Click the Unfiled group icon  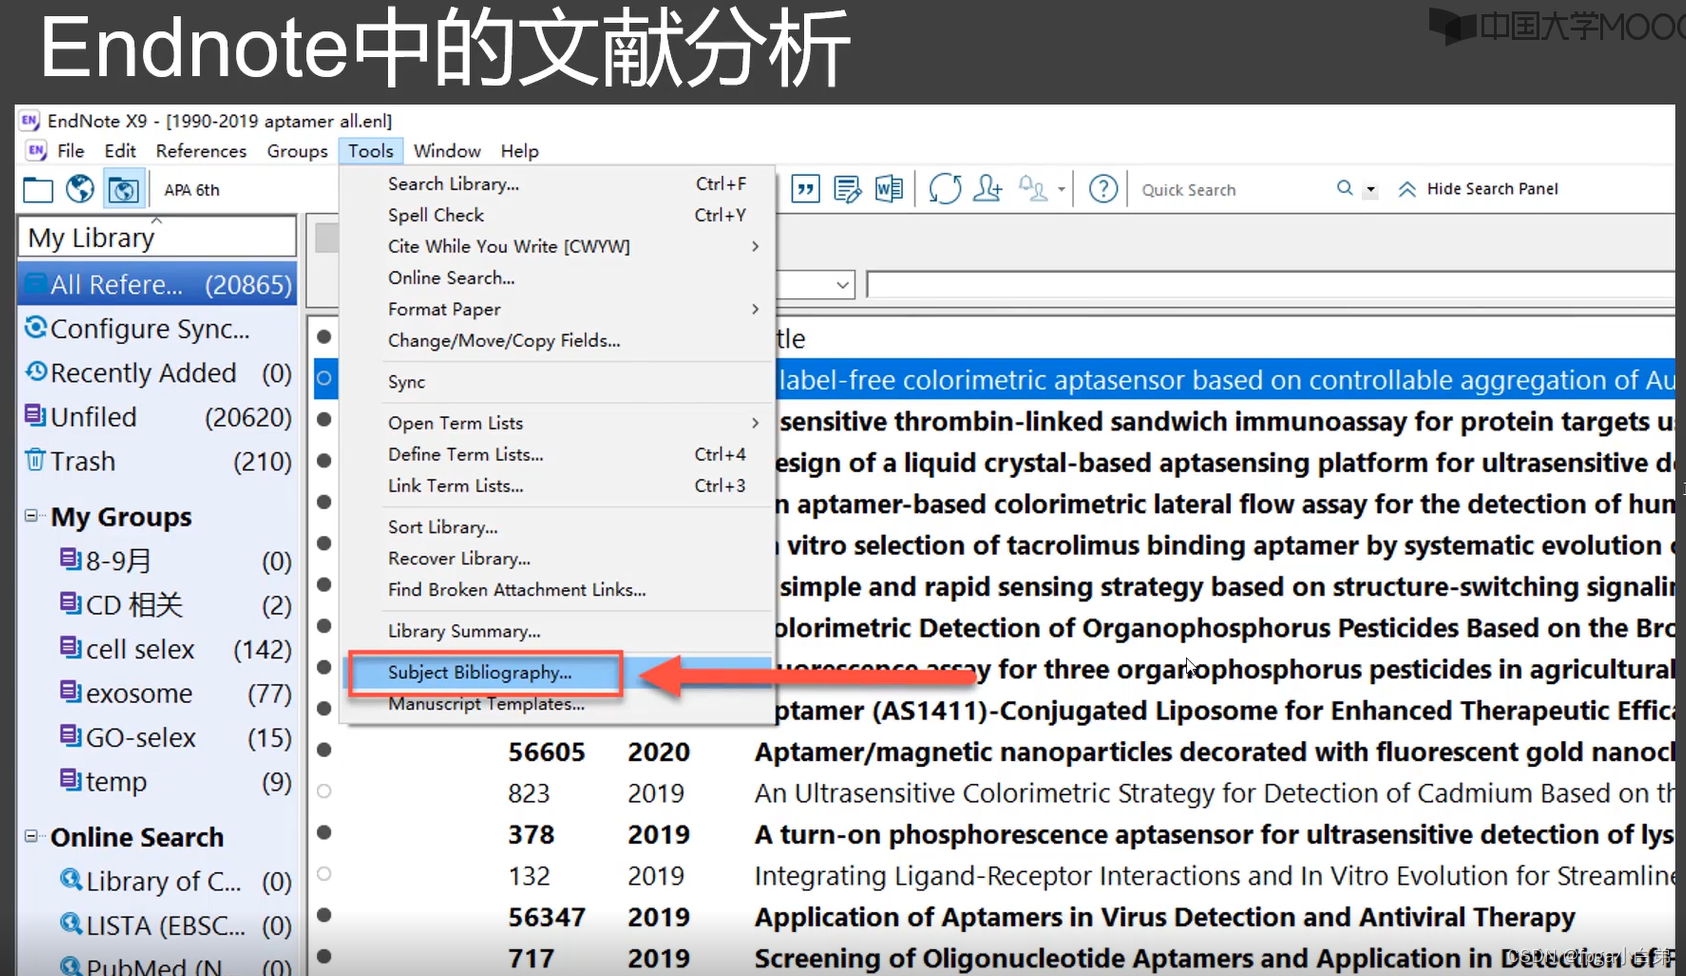tap(35, 415)
